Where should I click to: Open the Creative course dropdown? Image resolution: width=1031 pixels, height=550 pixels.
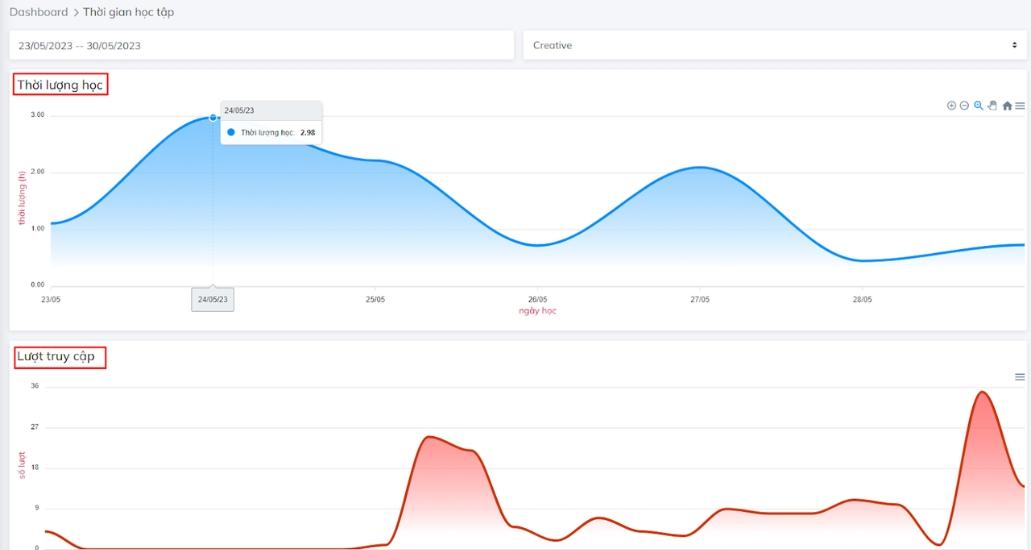775,45
